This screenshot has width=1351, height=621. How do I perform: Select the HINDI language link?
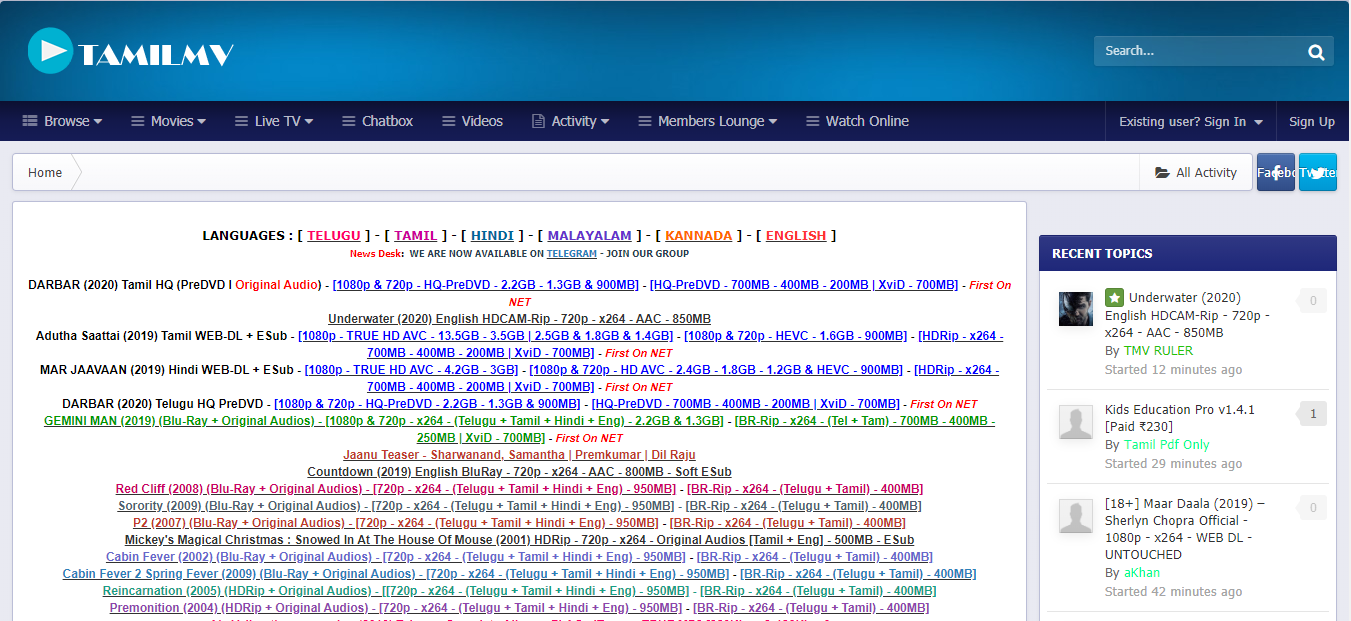click(492, 236)
